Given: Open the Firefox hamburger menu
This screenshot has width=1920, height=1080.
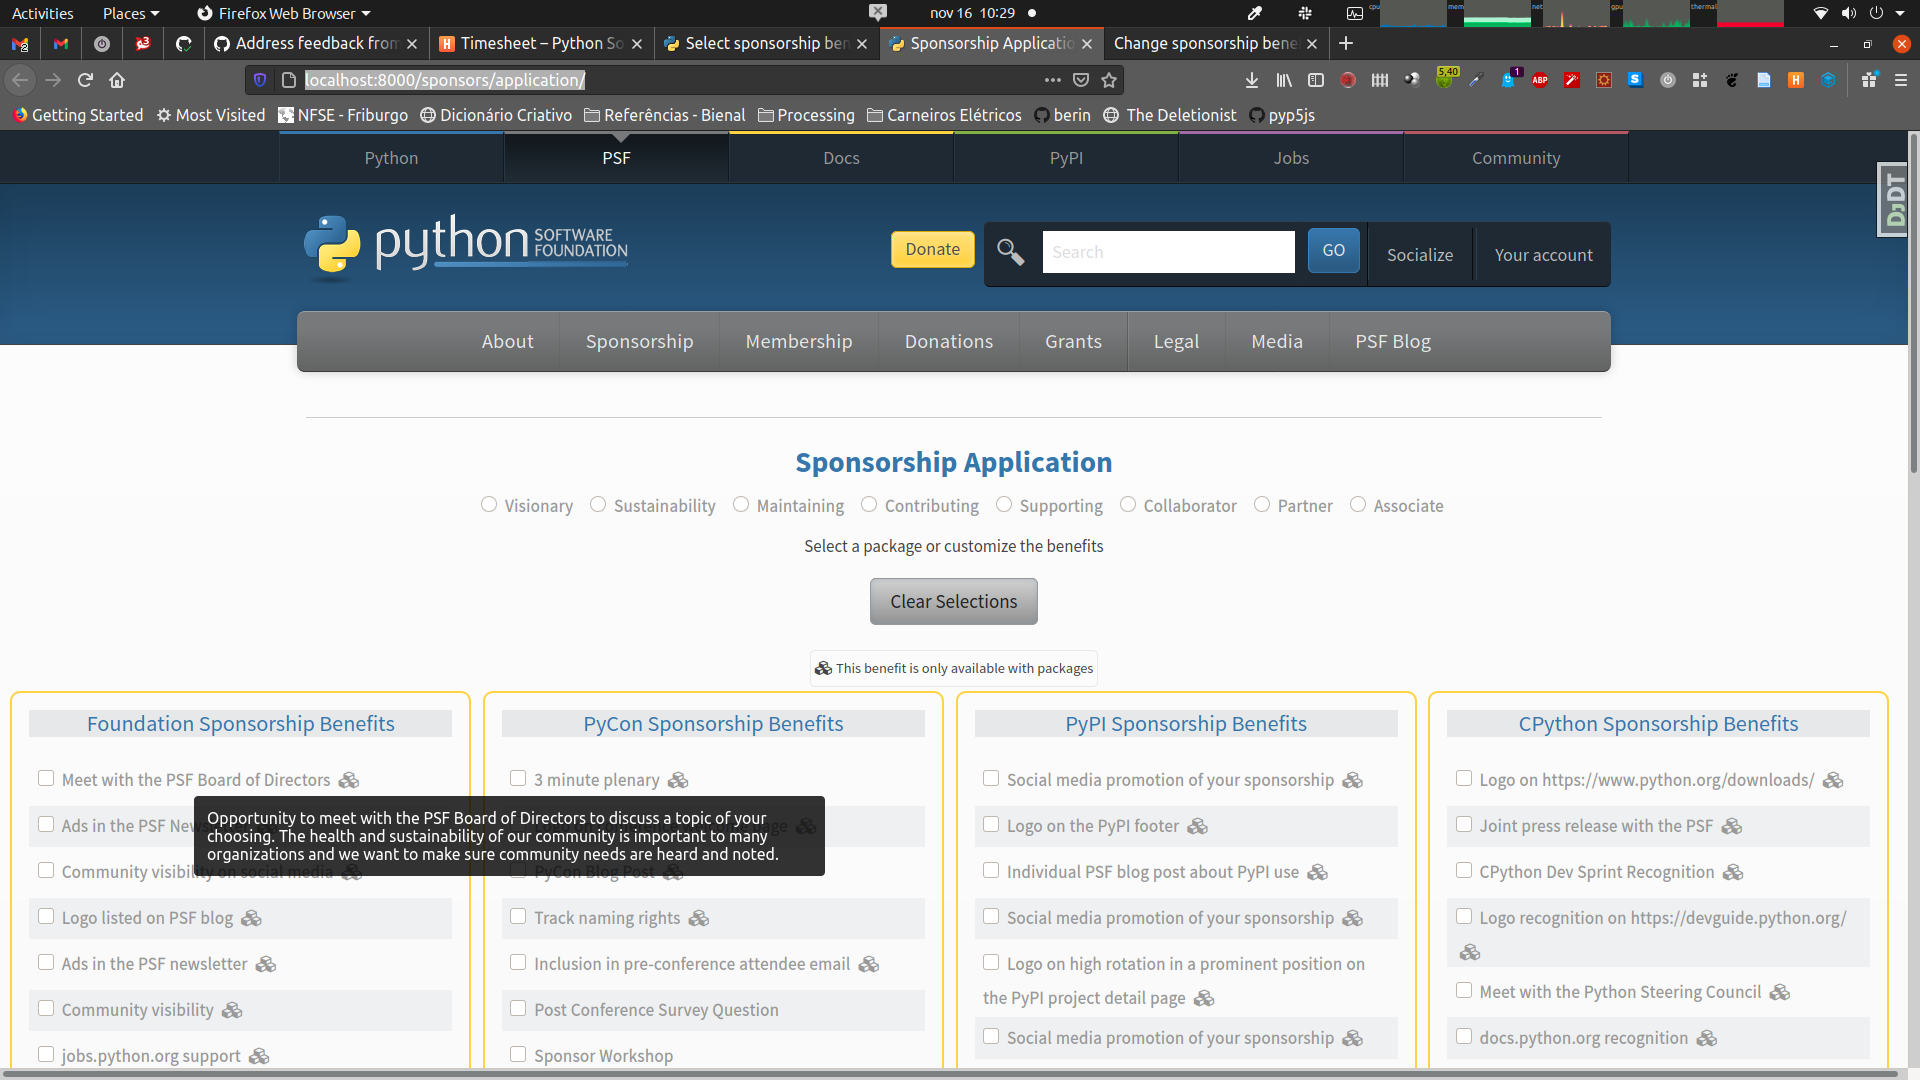Looking at the screenshot, I should tap(1901, 80).
